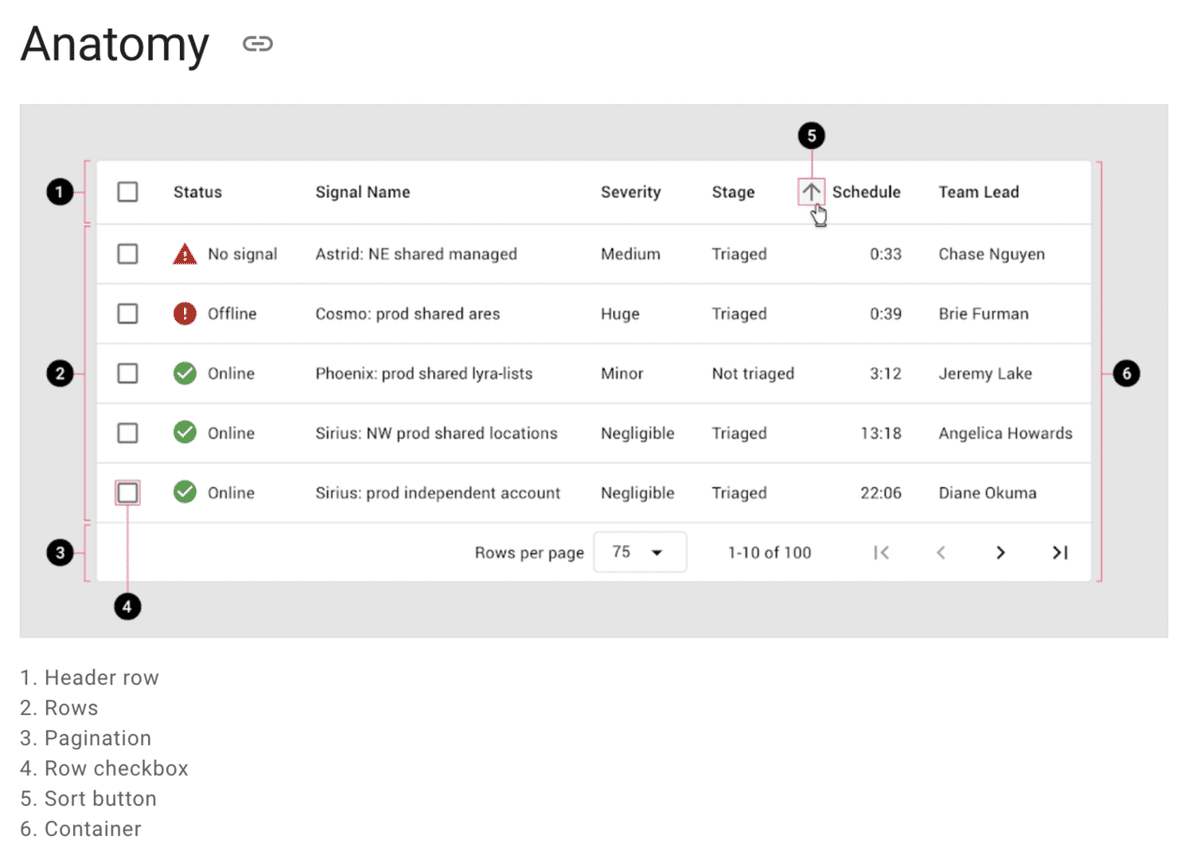1200x863 pixels.
Task: Click the green check icon in the Sirius NW row
Action: (184, 433)
